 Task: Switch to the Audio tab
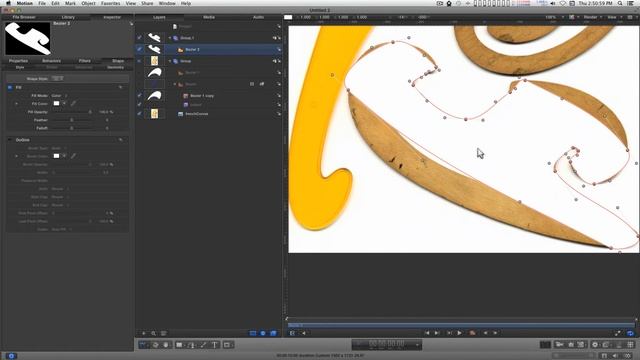coord(258,17)
